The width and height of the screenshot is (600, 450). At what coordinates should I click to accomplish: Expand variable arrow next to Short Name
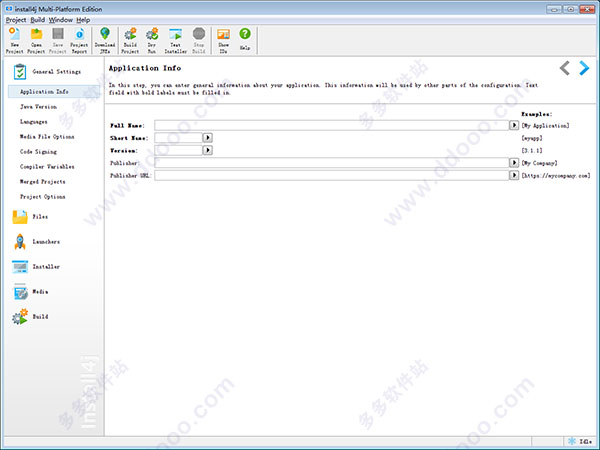(207, 138)
